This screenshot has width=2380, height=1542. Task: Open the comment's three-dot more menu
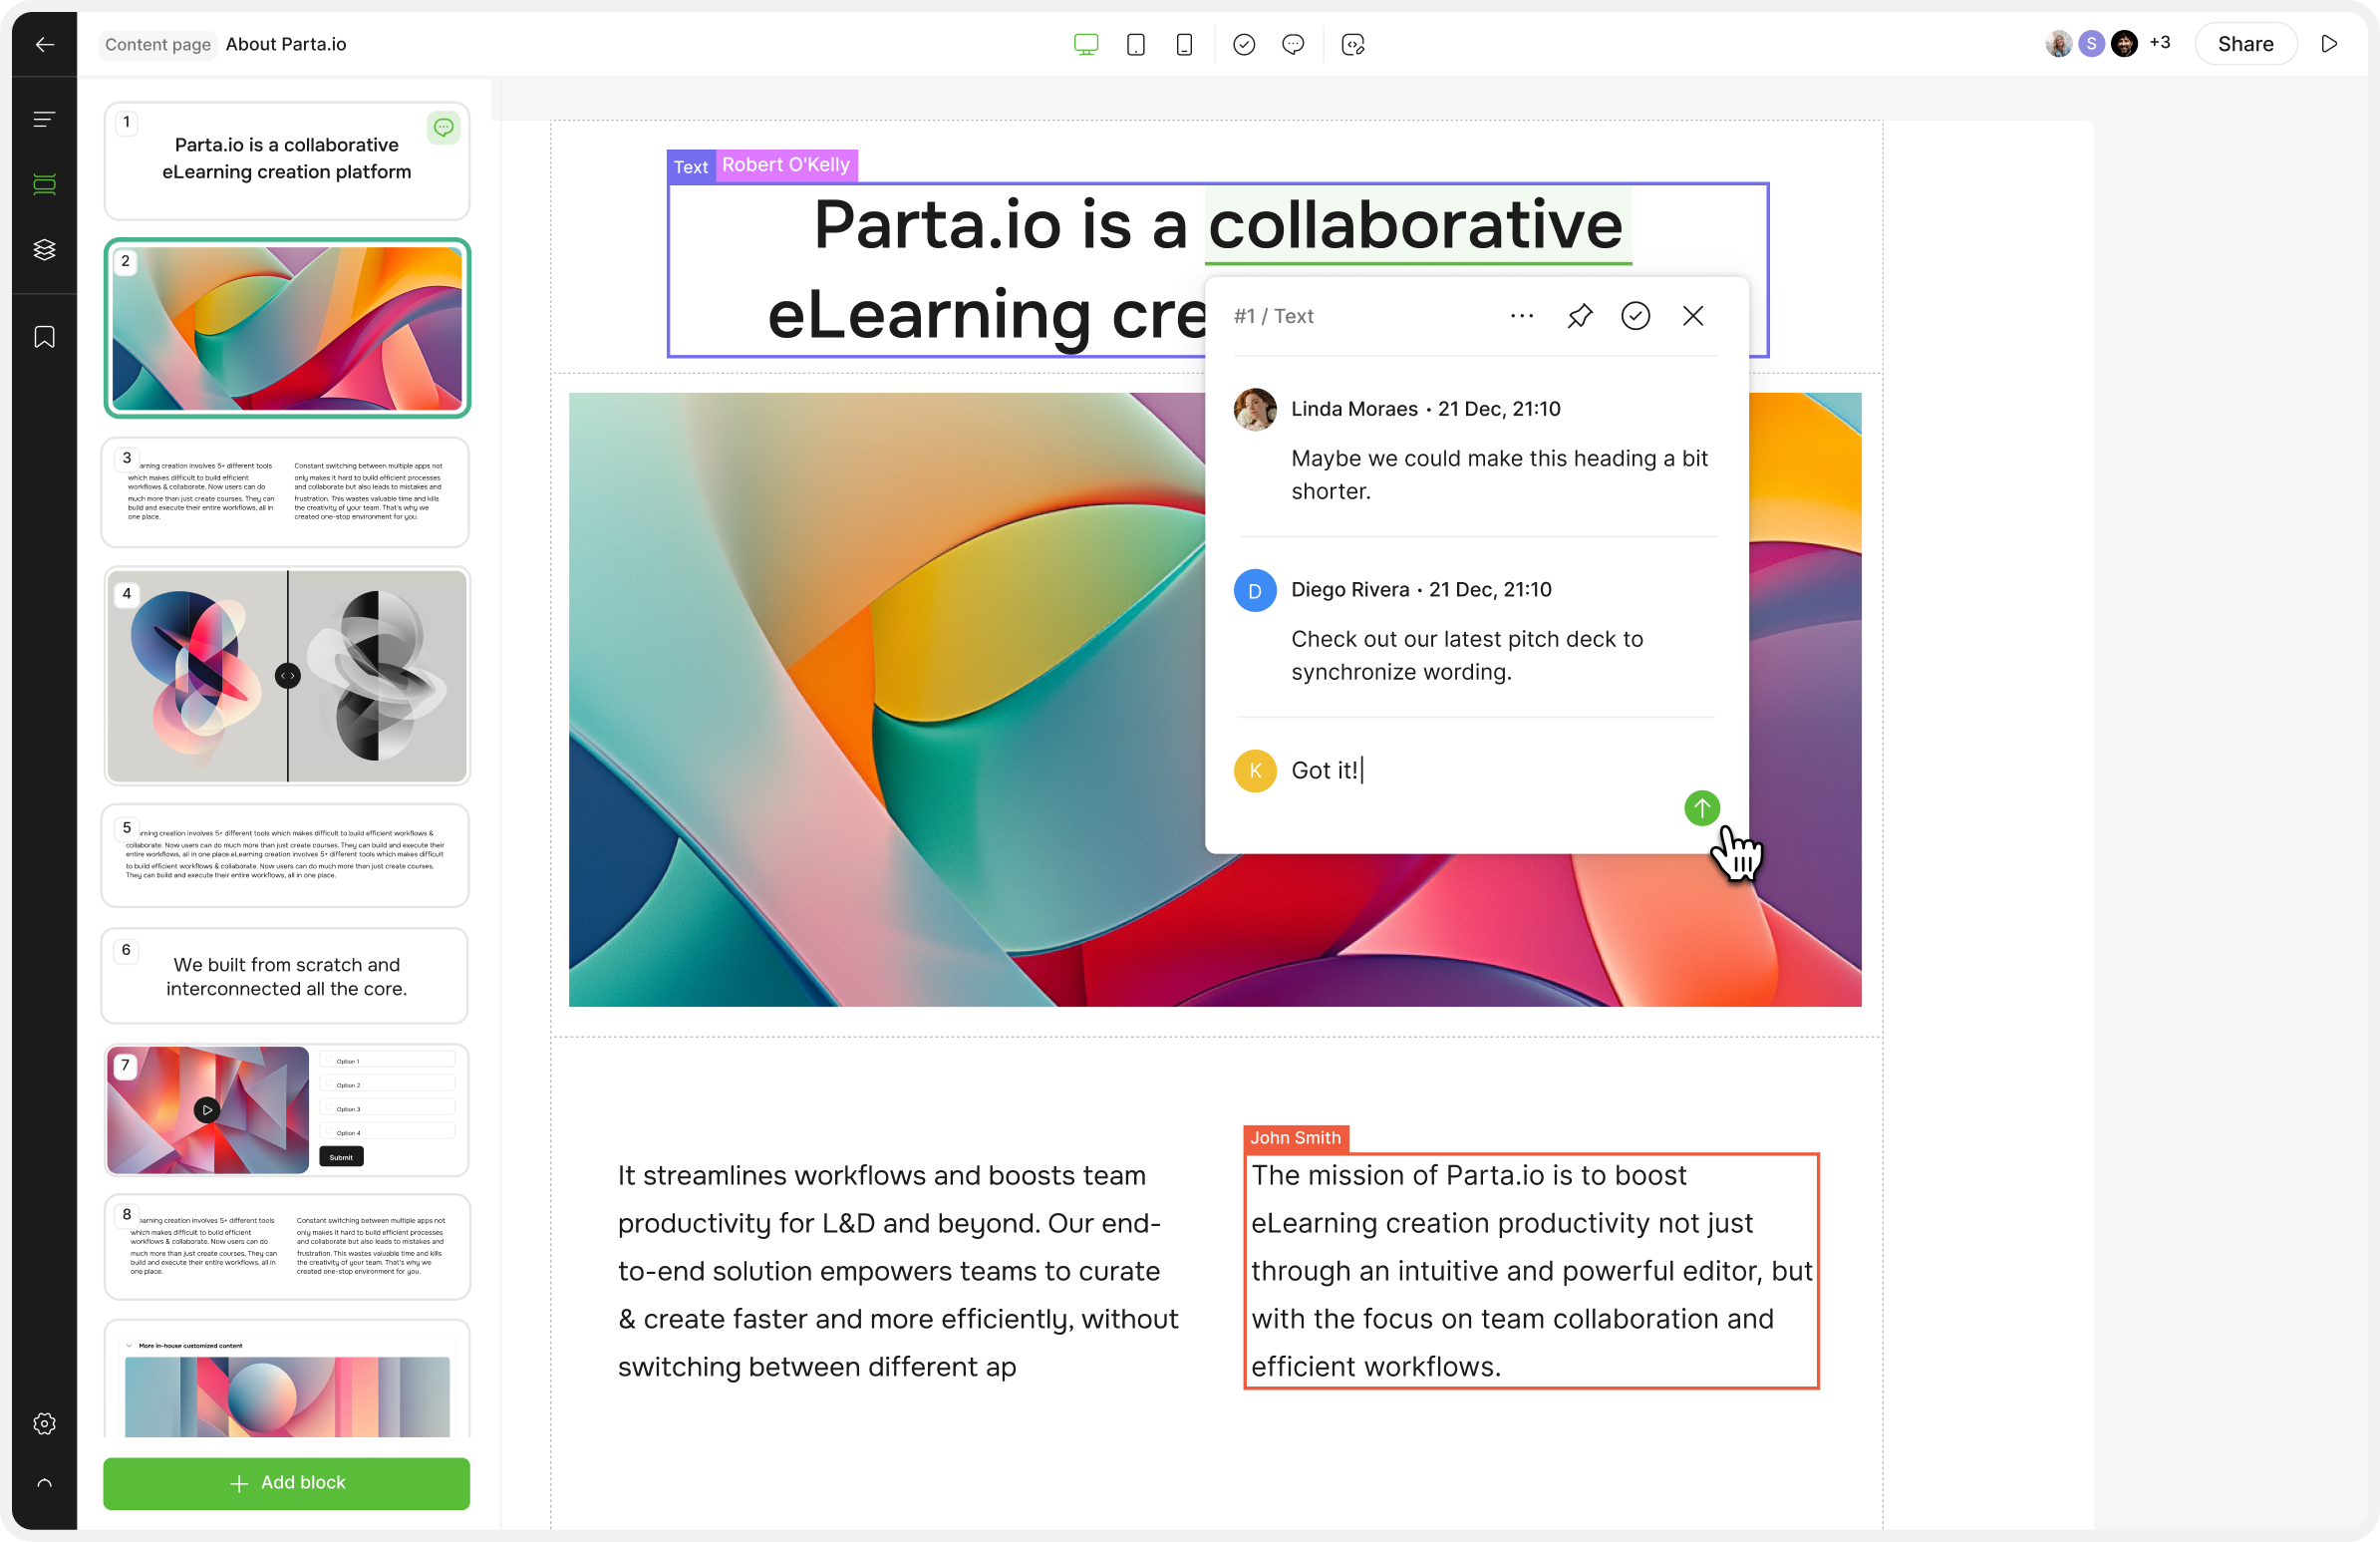click(x=1521, y=316)
